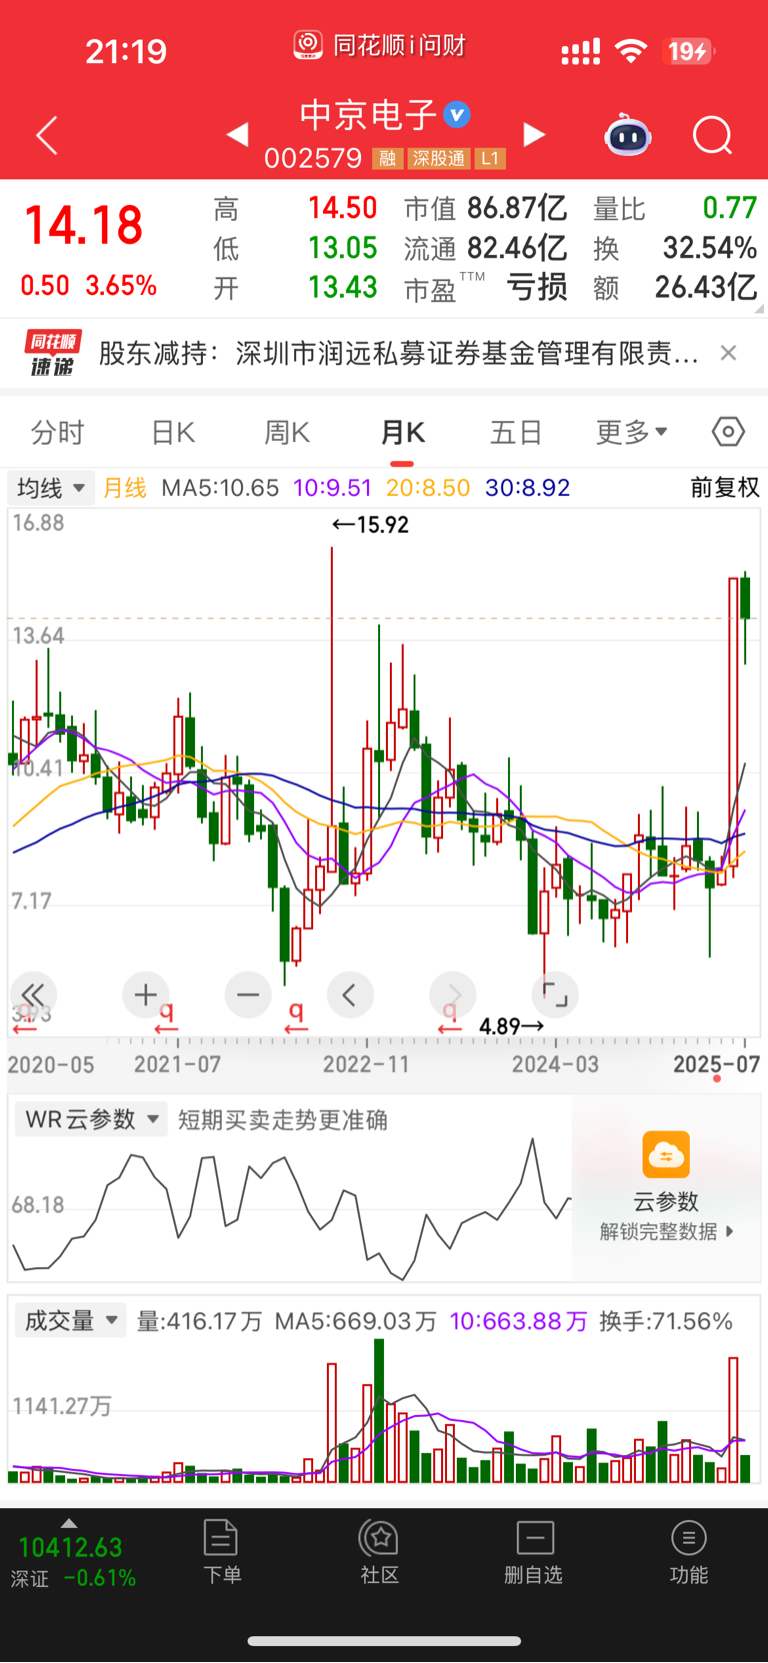Zoom out the chart with minus button
Viewport: 768px width, 1663px height.
[248, 995]
